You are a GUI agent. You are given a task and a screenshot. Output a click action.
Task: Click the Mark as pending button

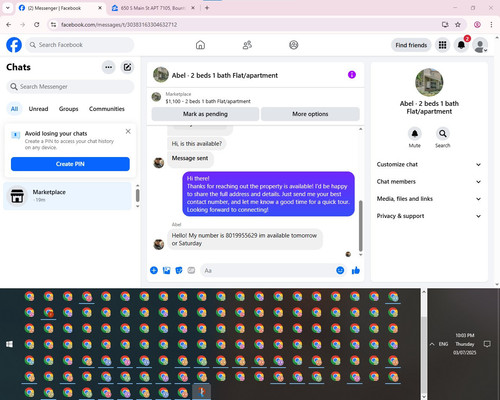click(x=205, y=114)
